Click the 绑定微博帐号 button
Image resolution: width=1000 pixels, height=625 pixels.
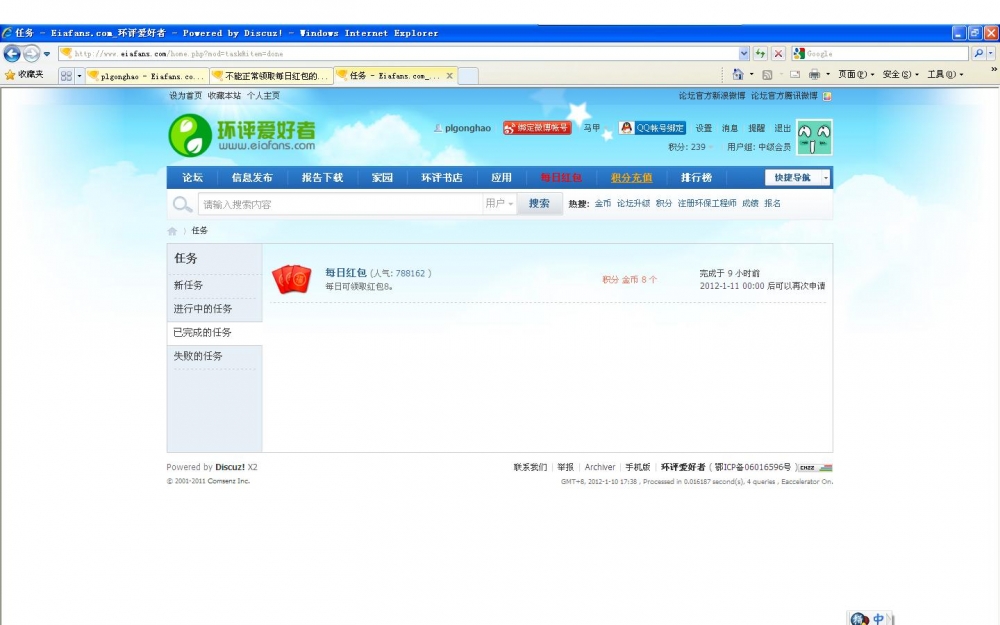(537, 128)
